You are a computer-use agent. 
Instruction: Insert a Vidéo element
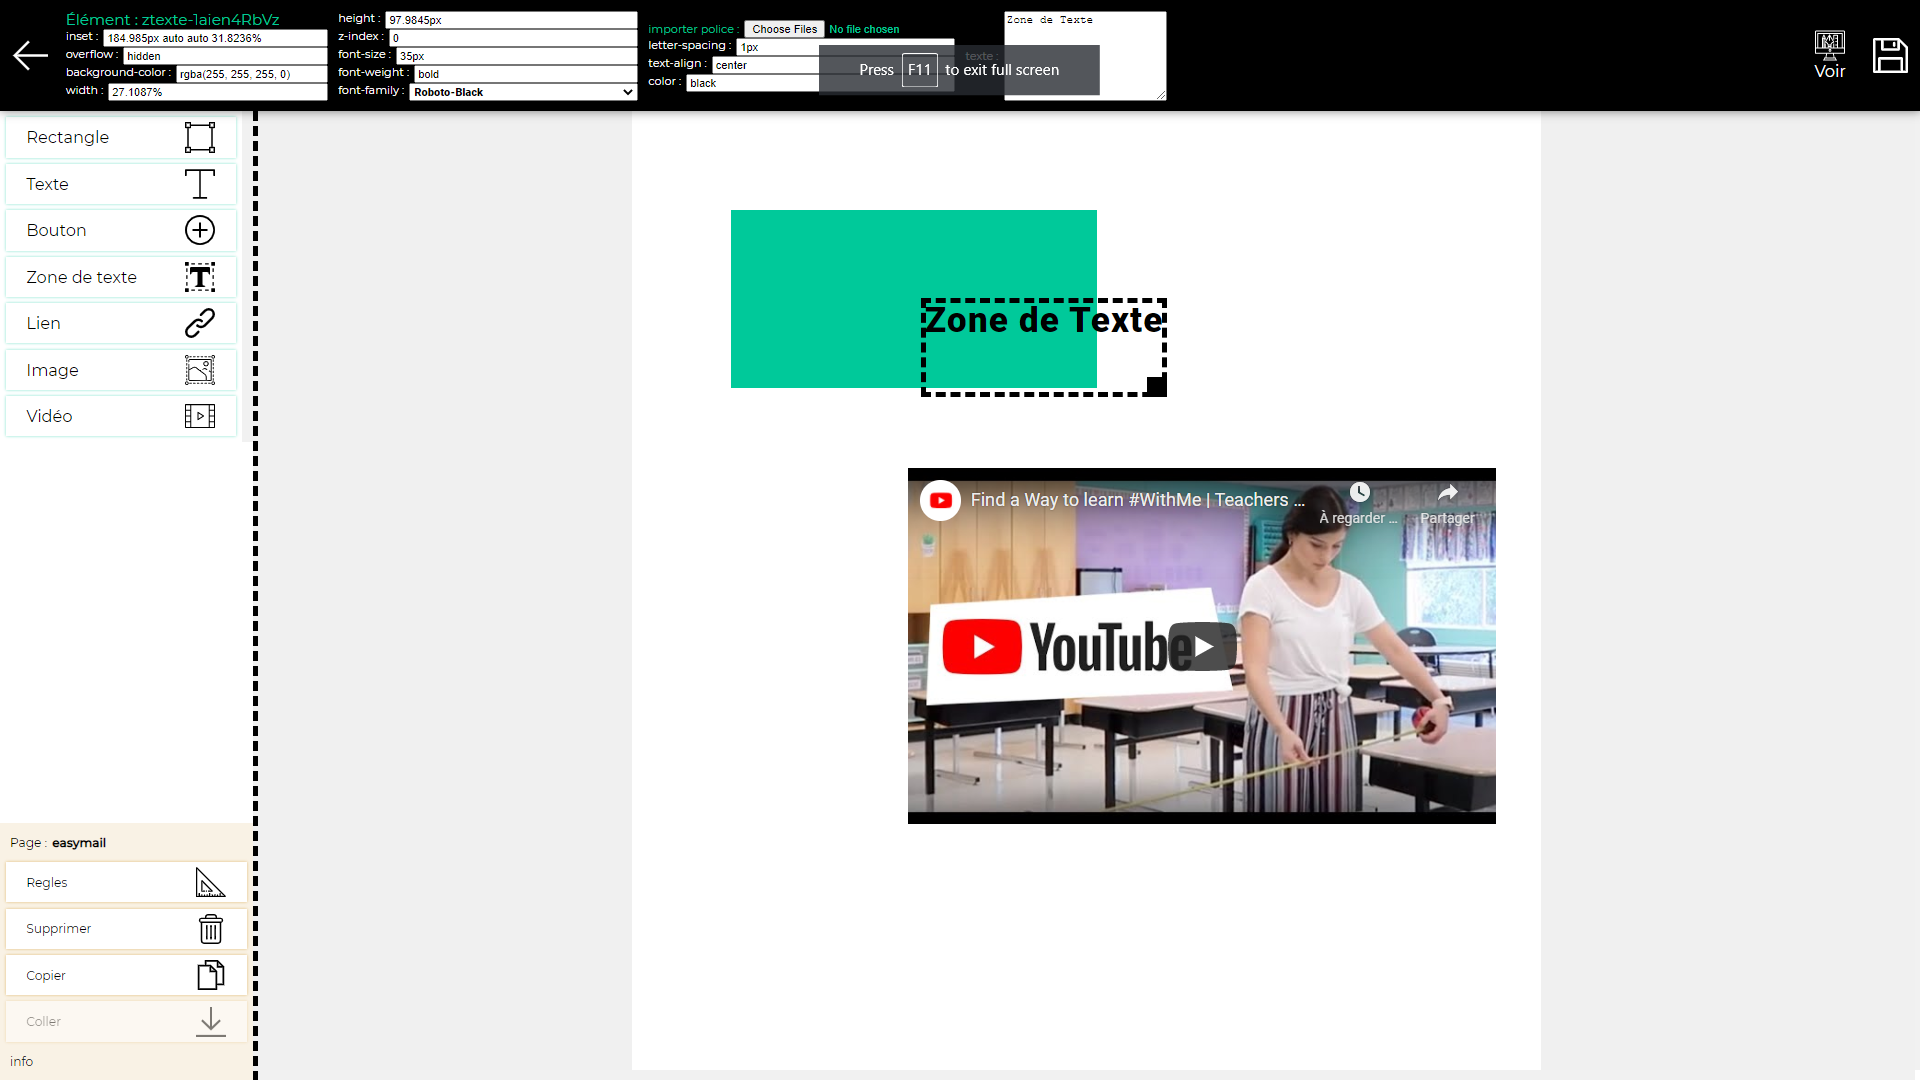tap(121, 416)
